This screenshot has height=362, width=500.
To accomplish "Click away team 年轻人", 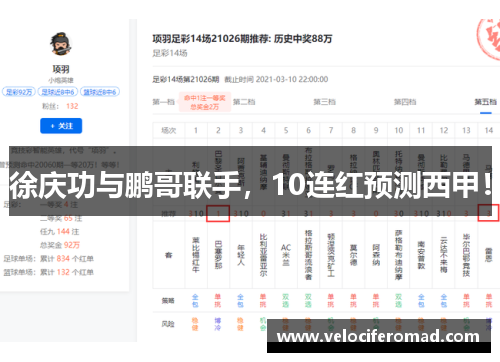I will coord(241,255).
